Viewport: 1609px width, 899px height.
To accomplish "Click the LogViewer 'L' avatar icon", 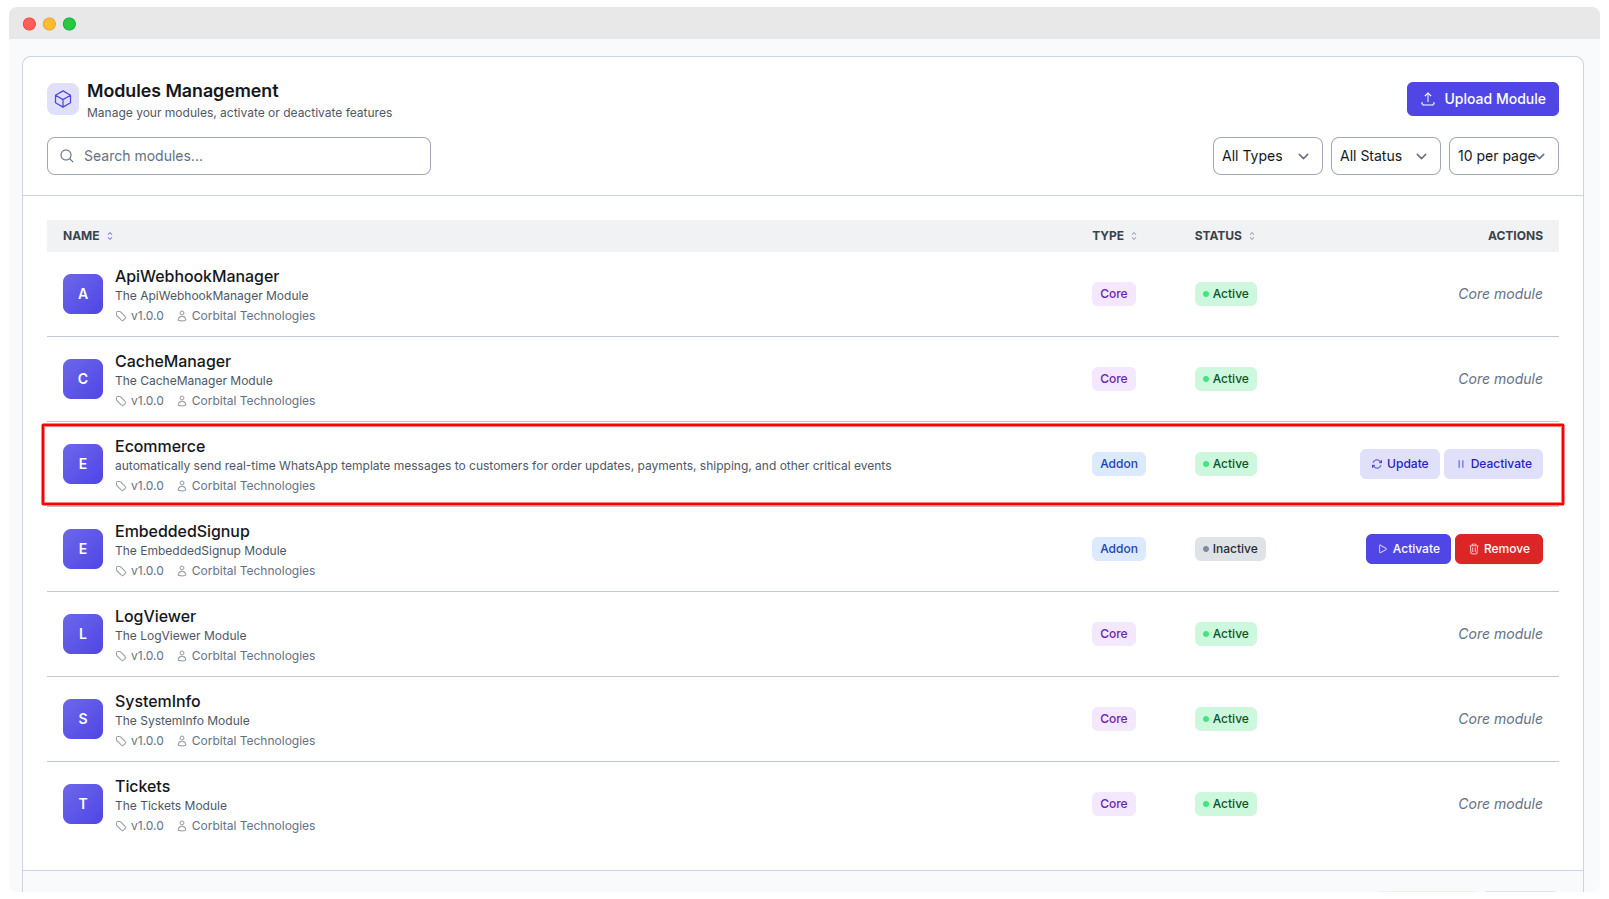I will 83,634.
